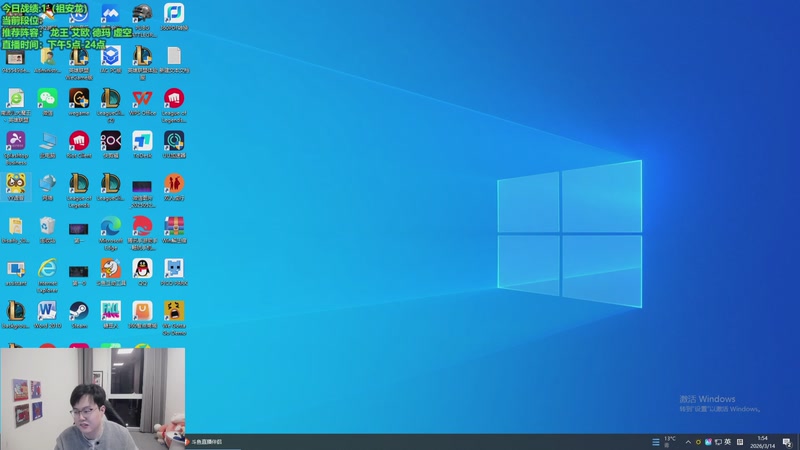Launch the orange two-figures game icon
800x450 pixels.
tap(174, 184)
